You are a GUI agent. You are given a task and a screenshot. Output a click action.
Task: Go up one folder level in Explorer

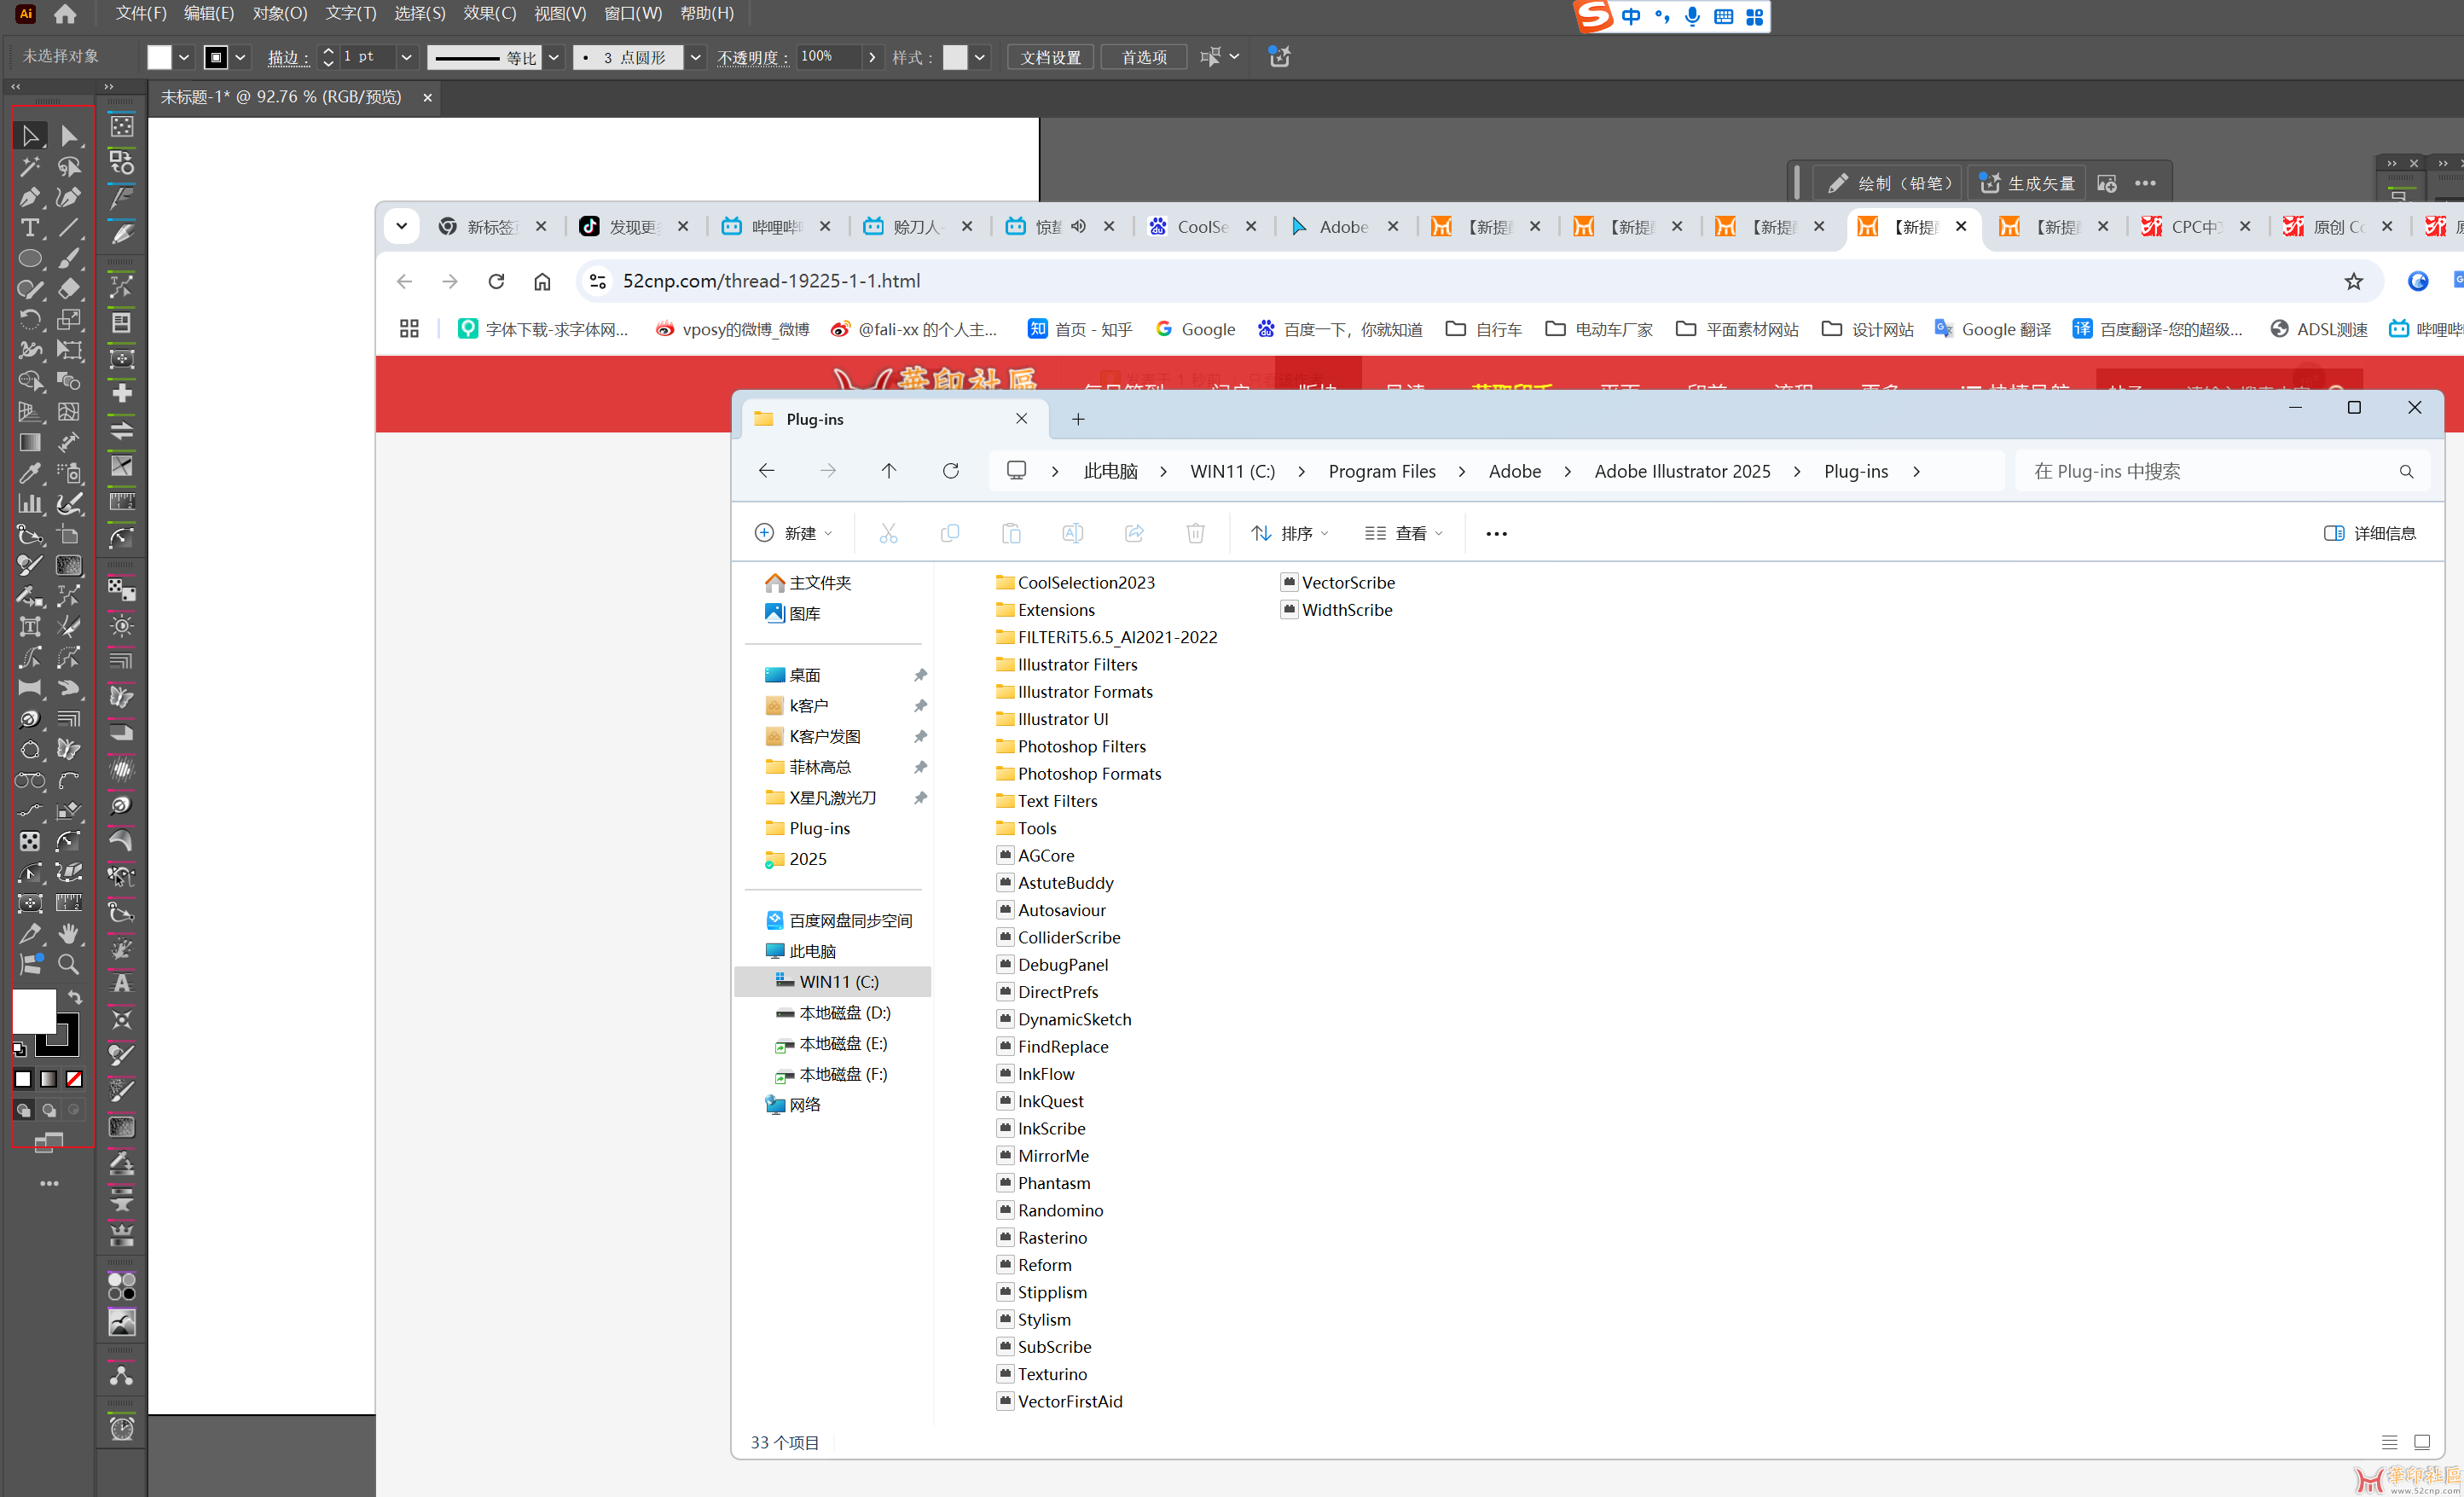tap(888, 470)
